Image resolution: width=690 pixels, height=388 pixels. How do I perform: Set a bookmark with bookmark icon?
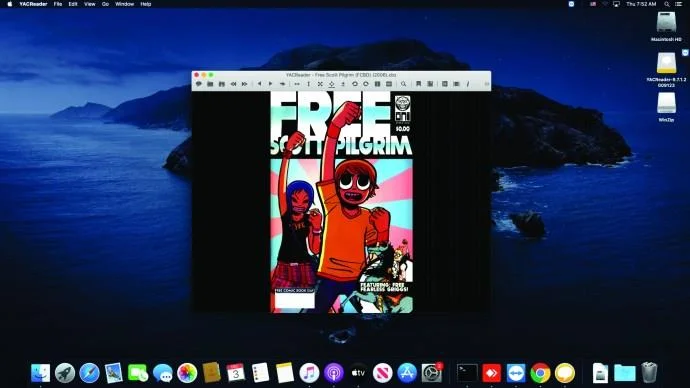tap(418, 84)
